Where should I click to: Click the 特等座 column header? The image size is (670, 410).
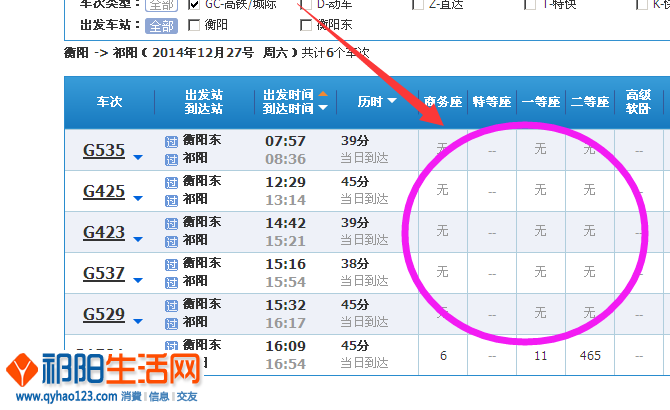pos(492,102)
